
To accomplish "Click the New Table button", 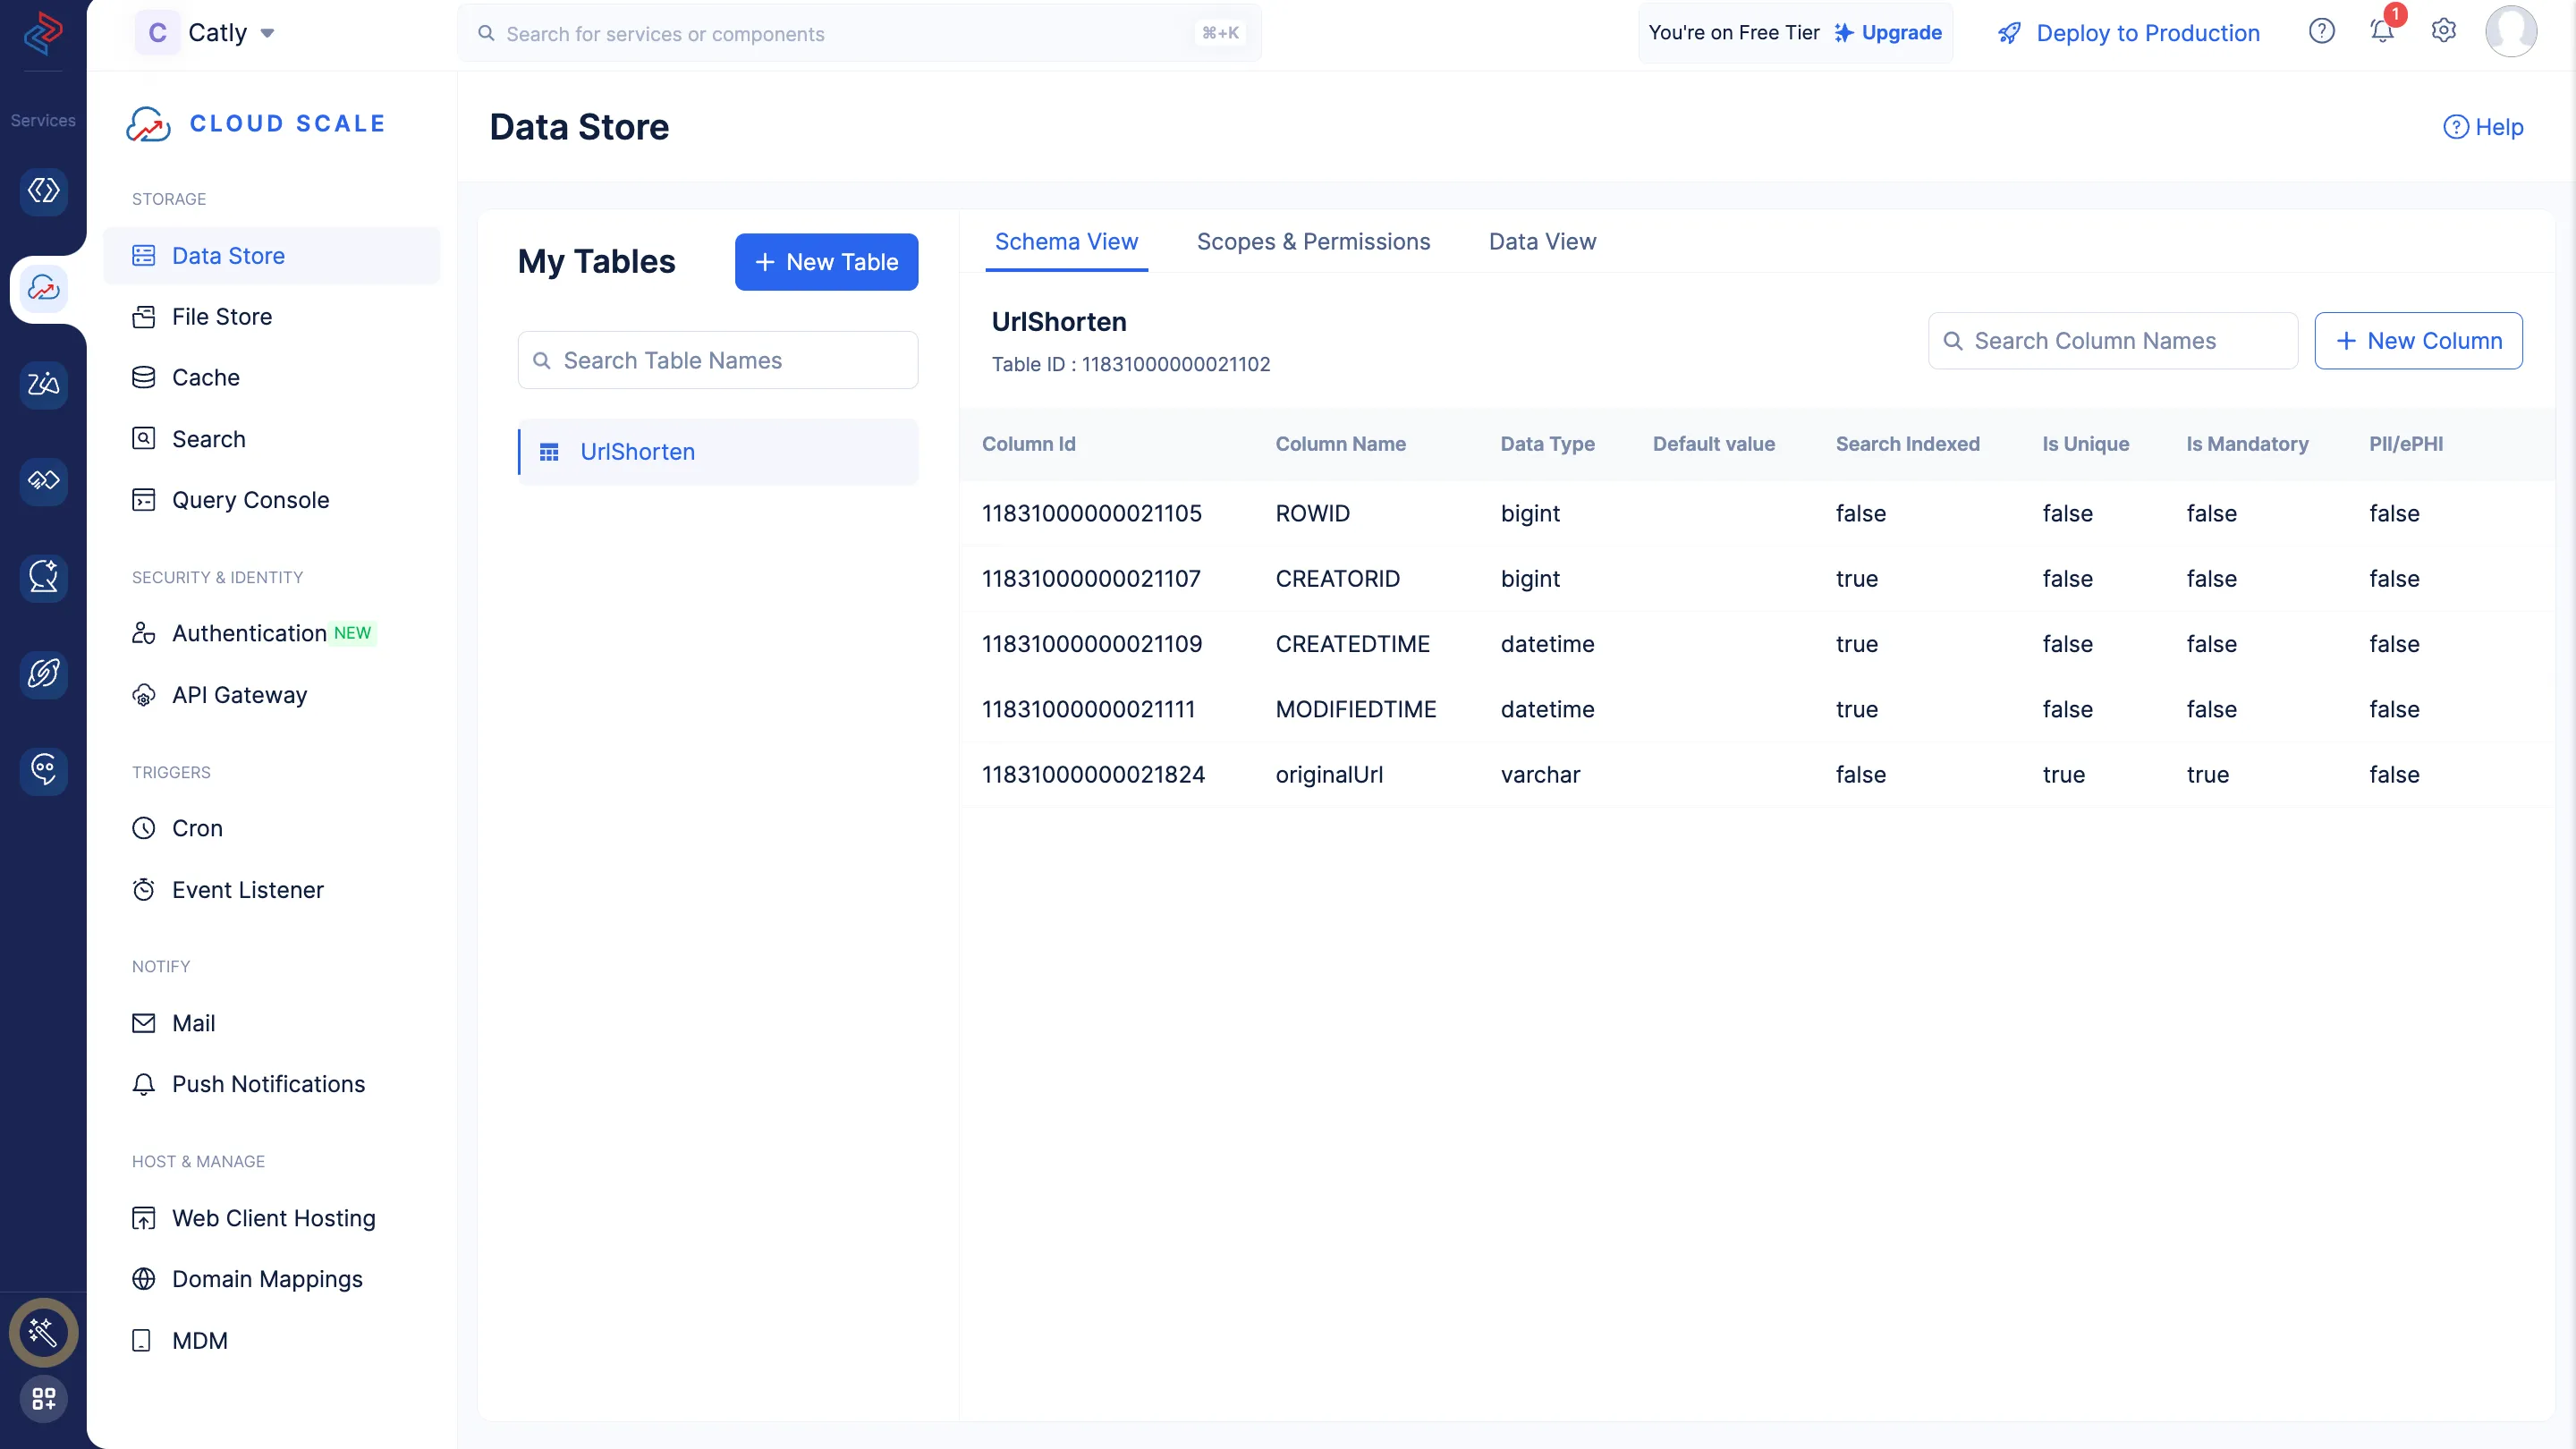I will 826,262.
